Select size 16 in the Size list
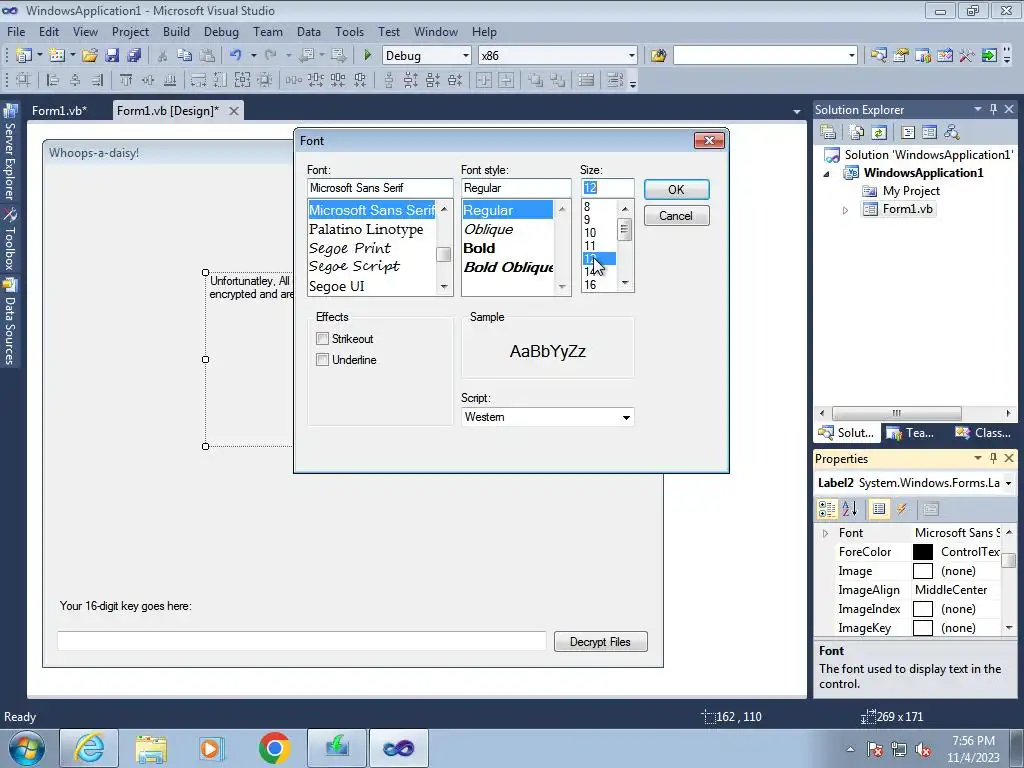 590,285
